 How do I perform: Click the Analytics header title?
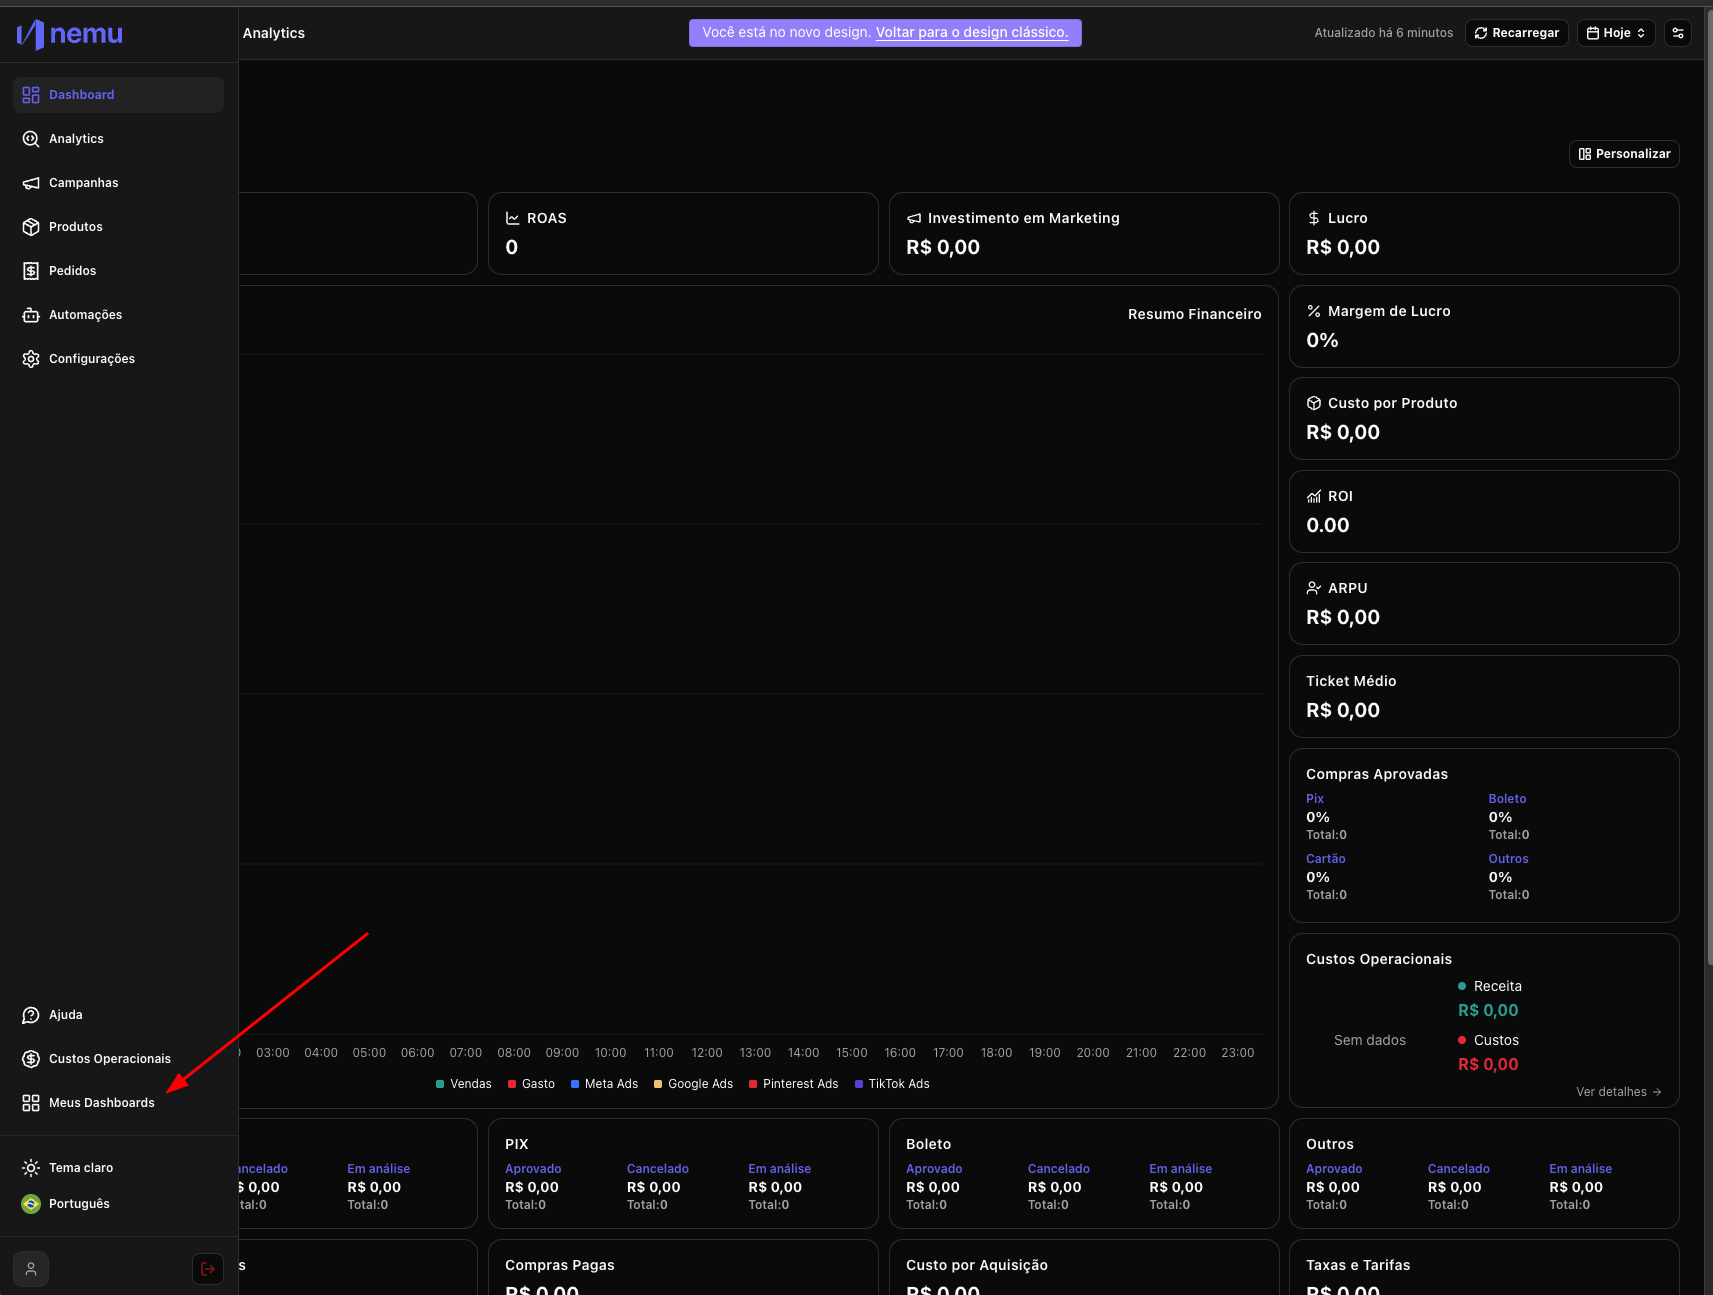pyautogui.click(x=274, y=33)
